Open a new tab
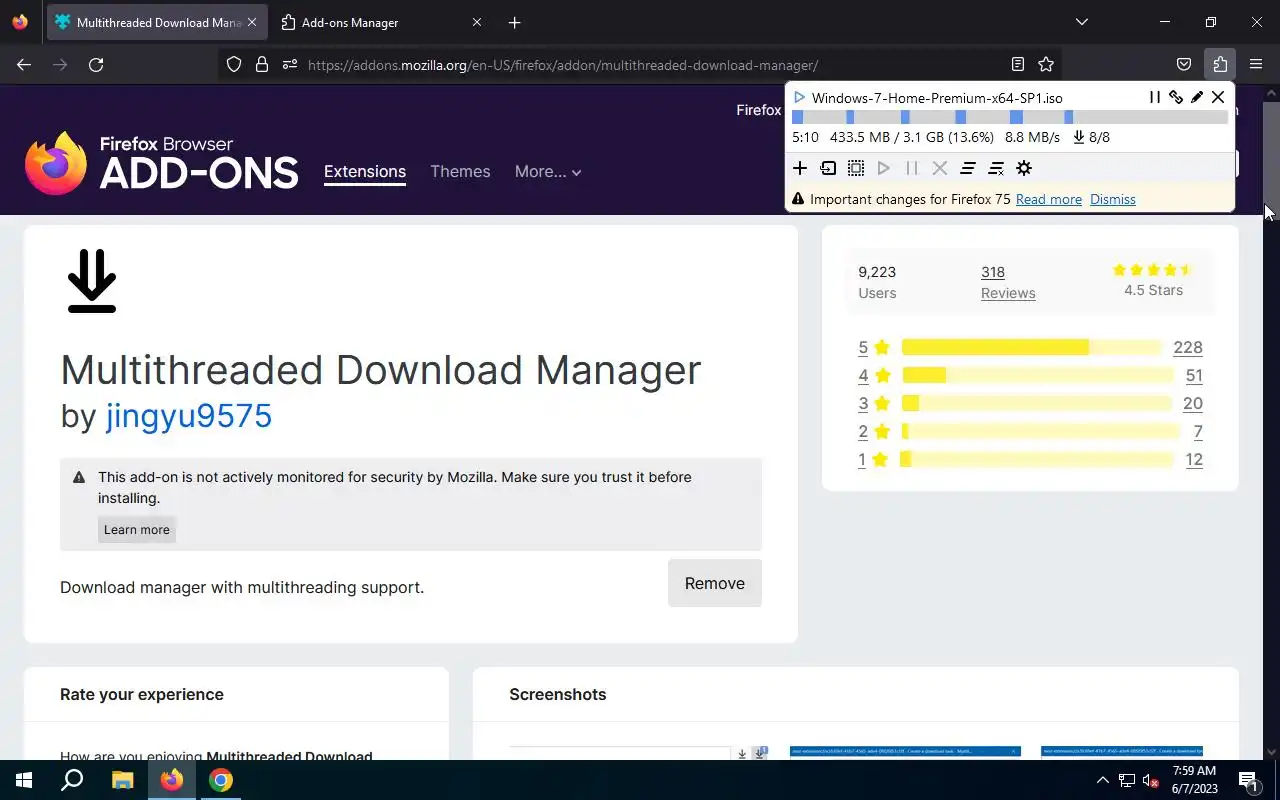Viewport: 1280px width, 800px height. [x=514, y=22]
